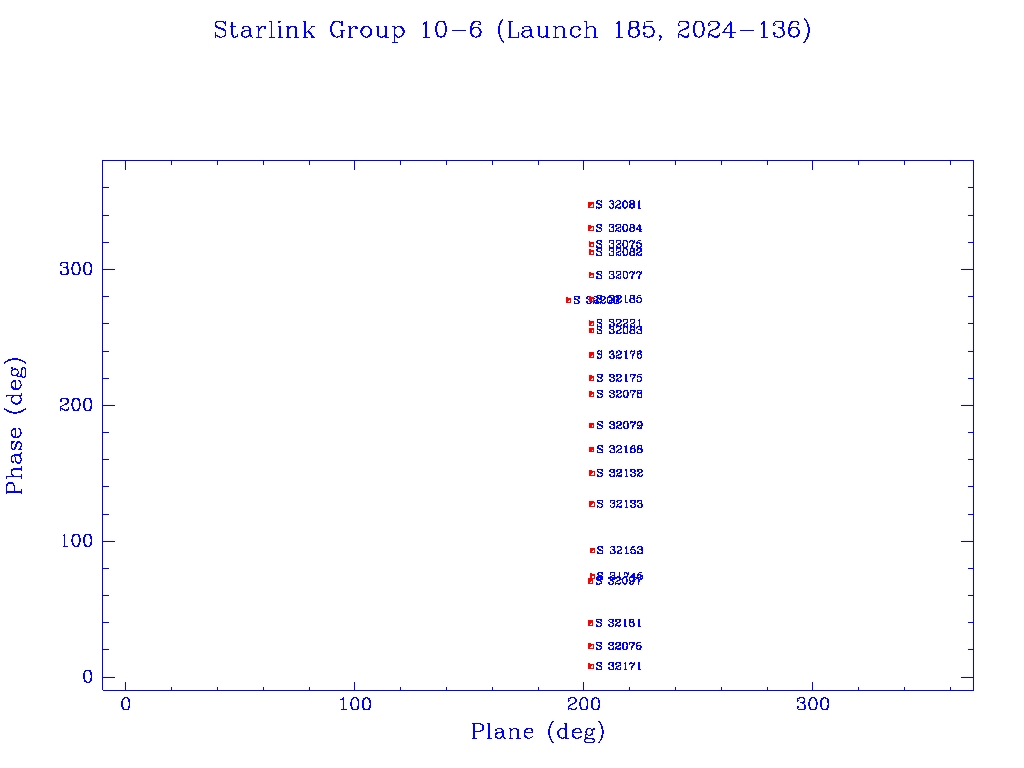The image size is (1024, 768).
Task: Click the S 32078 data label
Action: (x=619, y=394)
